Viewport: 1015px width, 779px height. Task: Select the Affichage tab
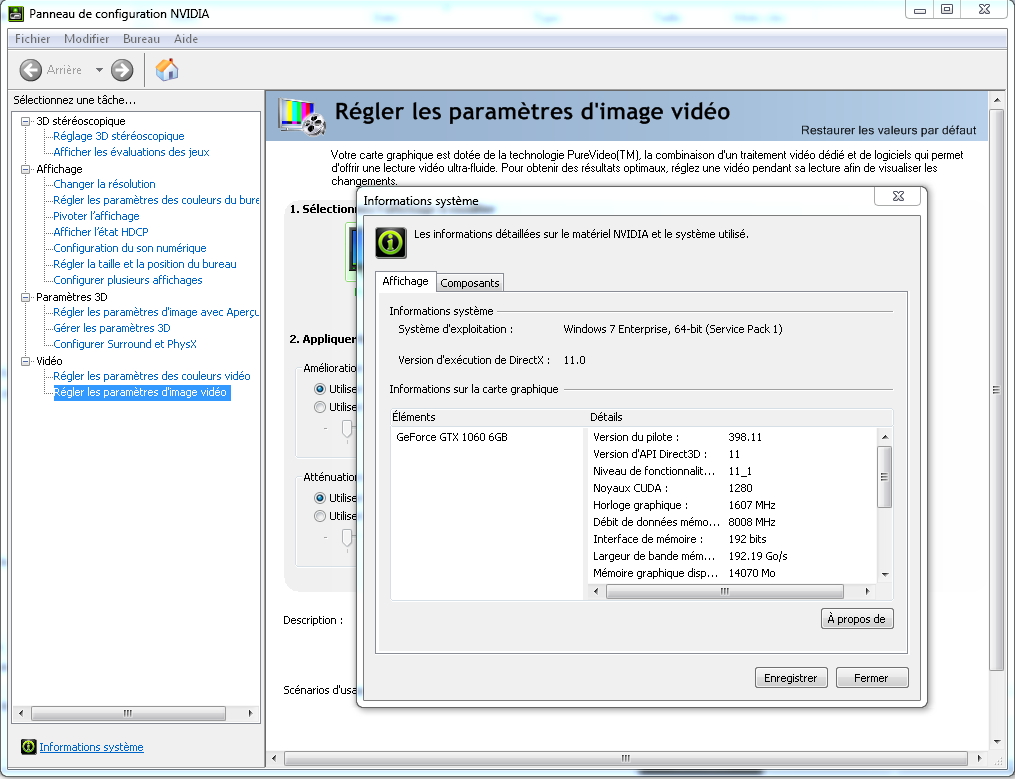coord(405,281)
